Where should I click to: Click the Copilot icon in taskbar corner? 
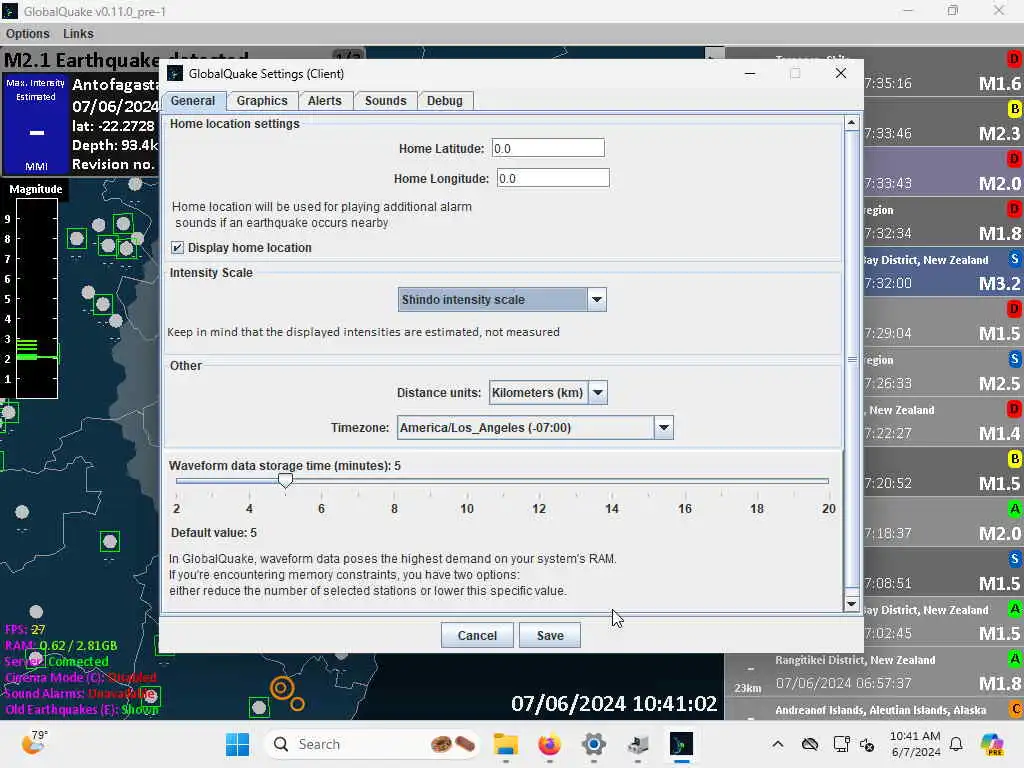[x=991, y=744]
